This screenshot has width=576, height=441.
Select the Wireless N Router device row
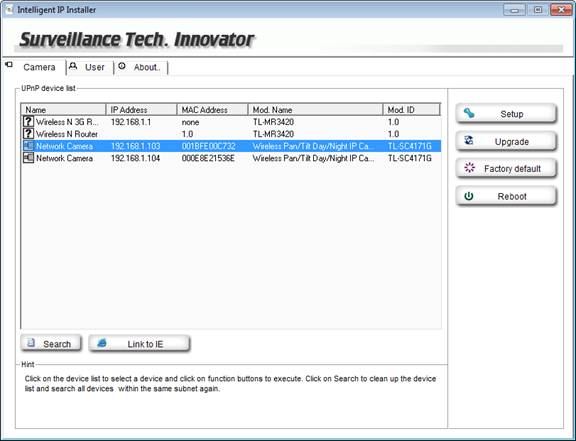[231, 134]
